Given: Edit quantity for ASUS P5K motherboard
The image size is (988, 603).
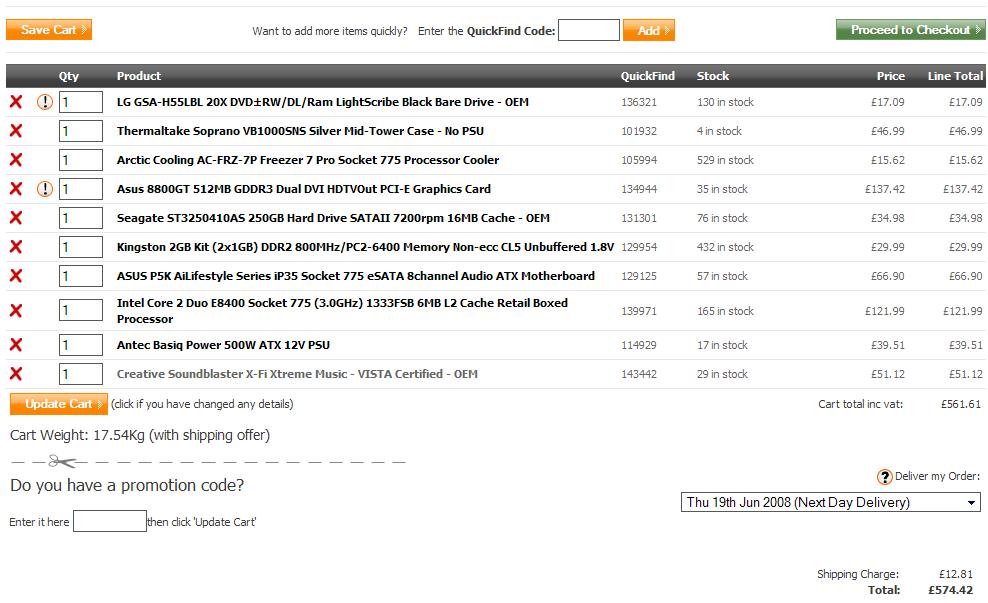Looking at the screenshot, I should tap(81, 276).
